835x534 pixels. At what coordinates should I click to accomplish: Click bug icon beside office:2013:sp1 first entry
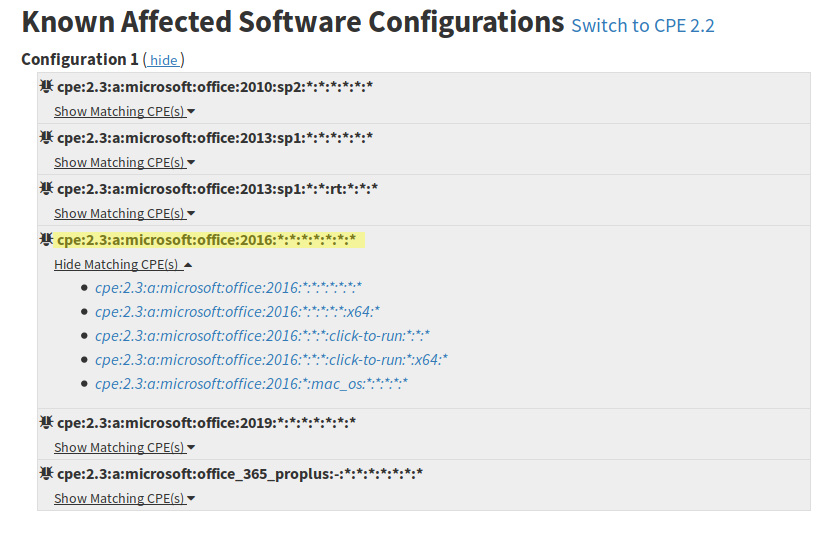46,137
